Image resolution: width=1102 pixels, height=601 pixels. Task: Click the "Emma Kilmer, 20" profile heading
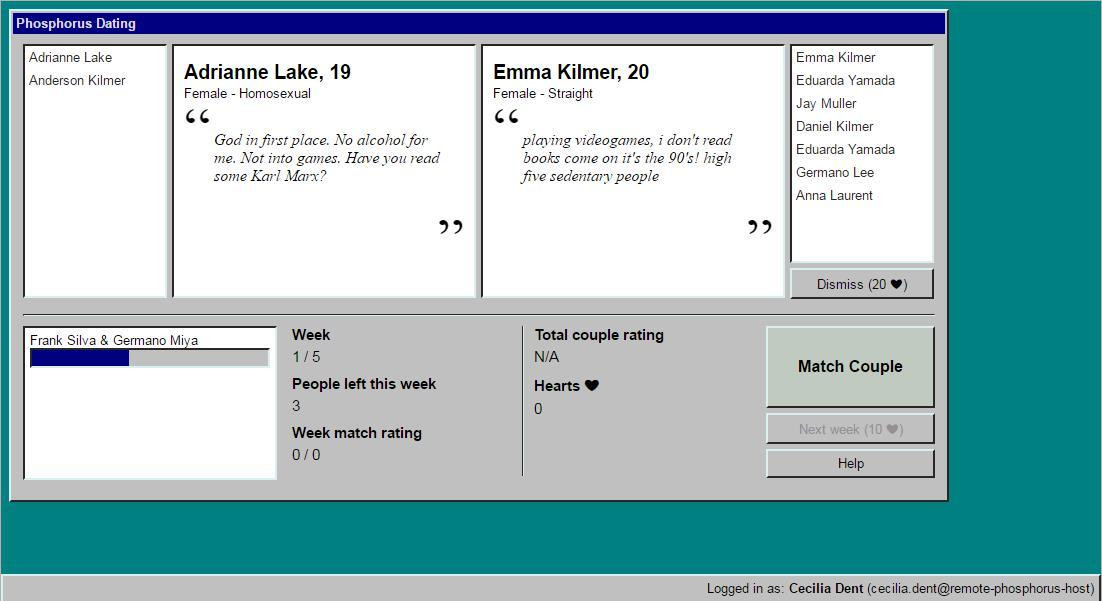click(571, 72)
